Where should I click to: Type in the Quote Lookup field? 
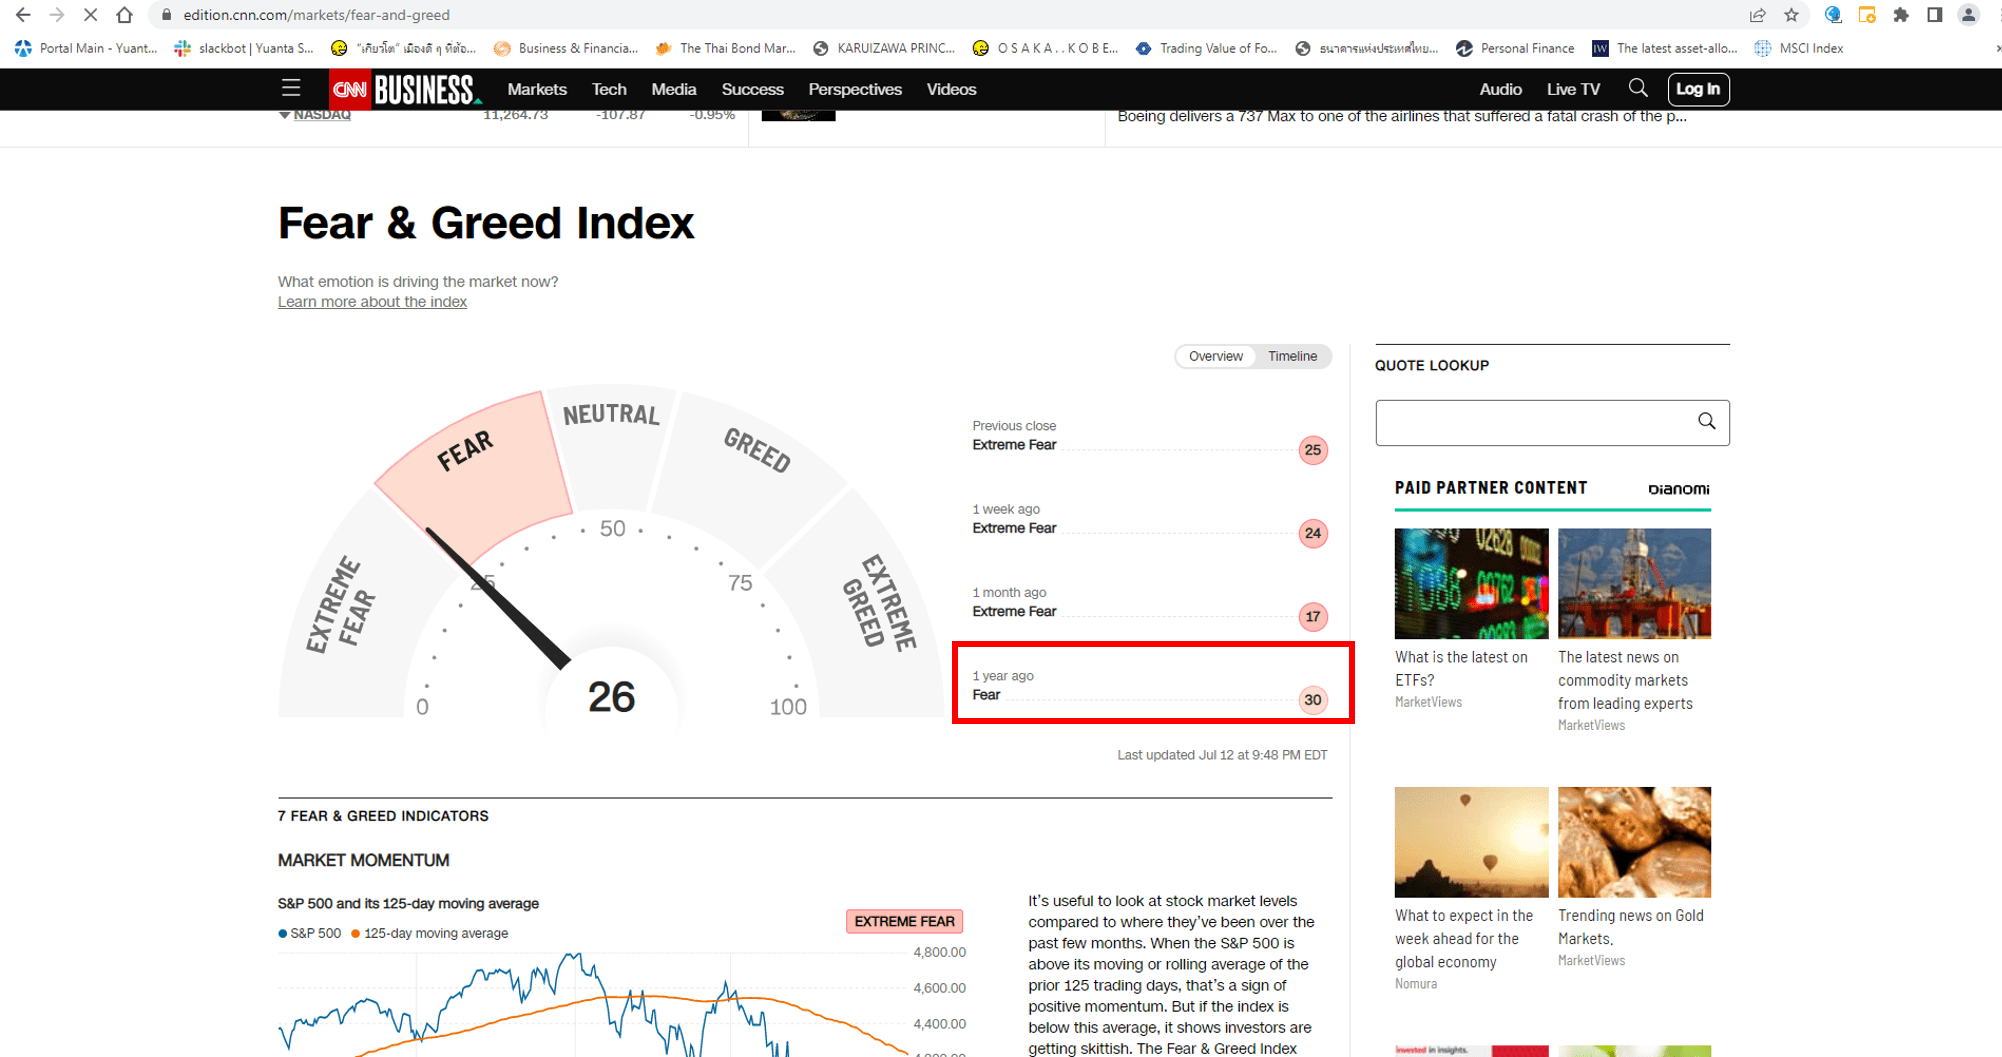point(1532,423)
